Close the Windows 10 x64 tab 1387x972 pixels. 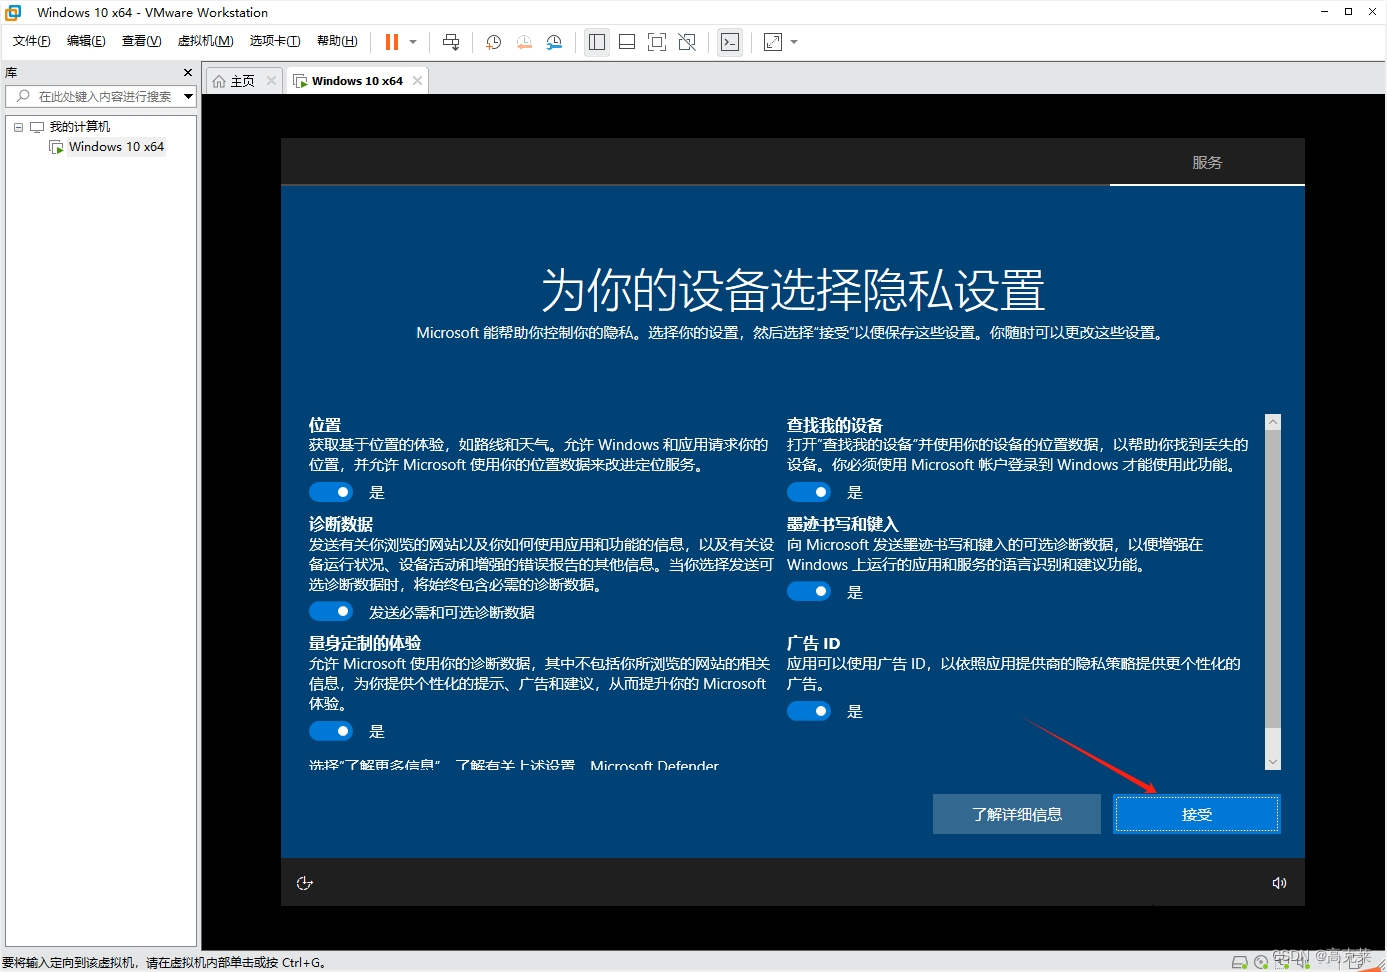[x=418, y=81]
